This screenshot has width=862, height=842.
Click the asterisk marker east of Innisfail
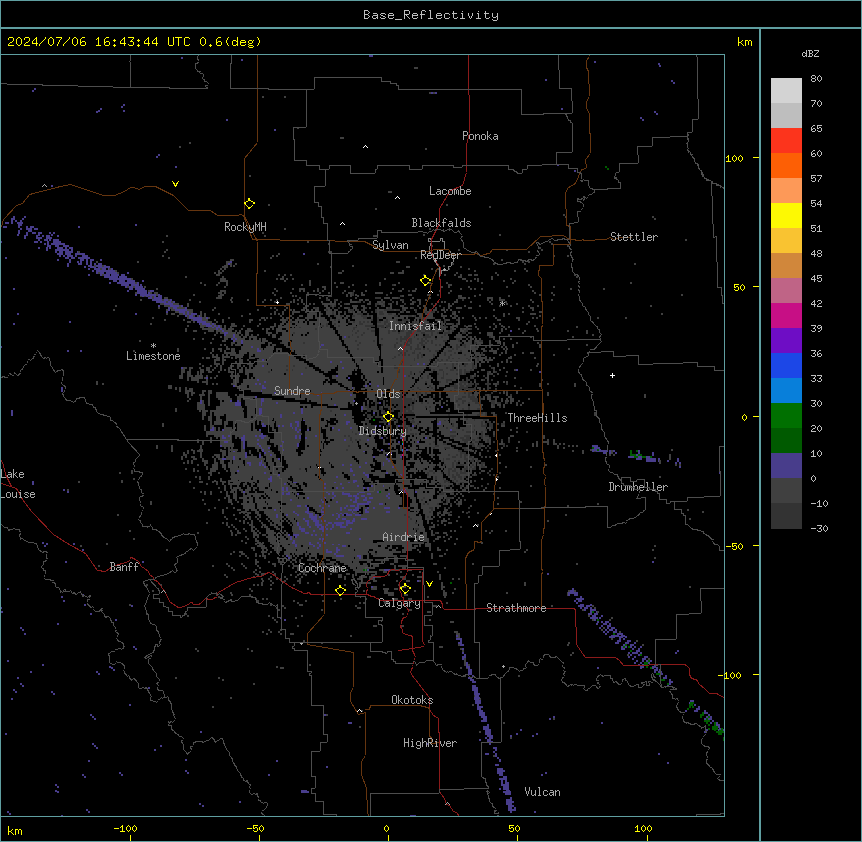pos(502,303)
